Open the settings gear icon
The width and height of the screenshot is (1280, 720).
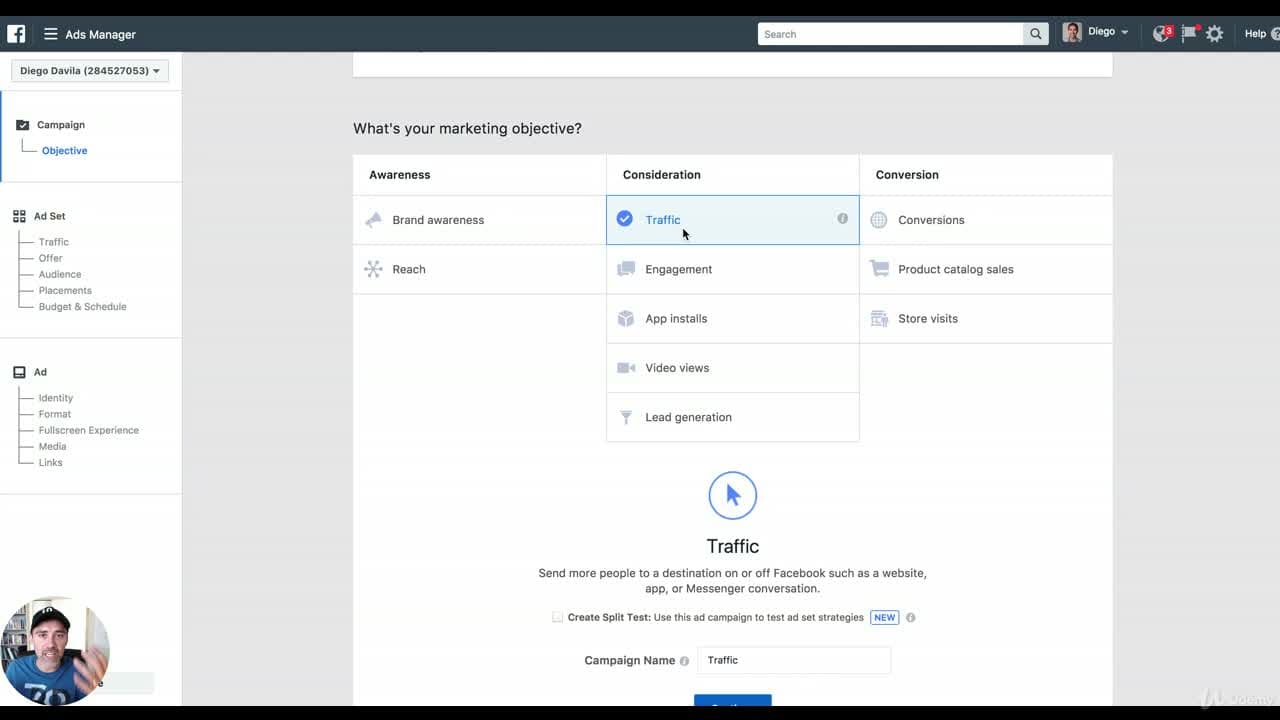tap(1214, 34)
